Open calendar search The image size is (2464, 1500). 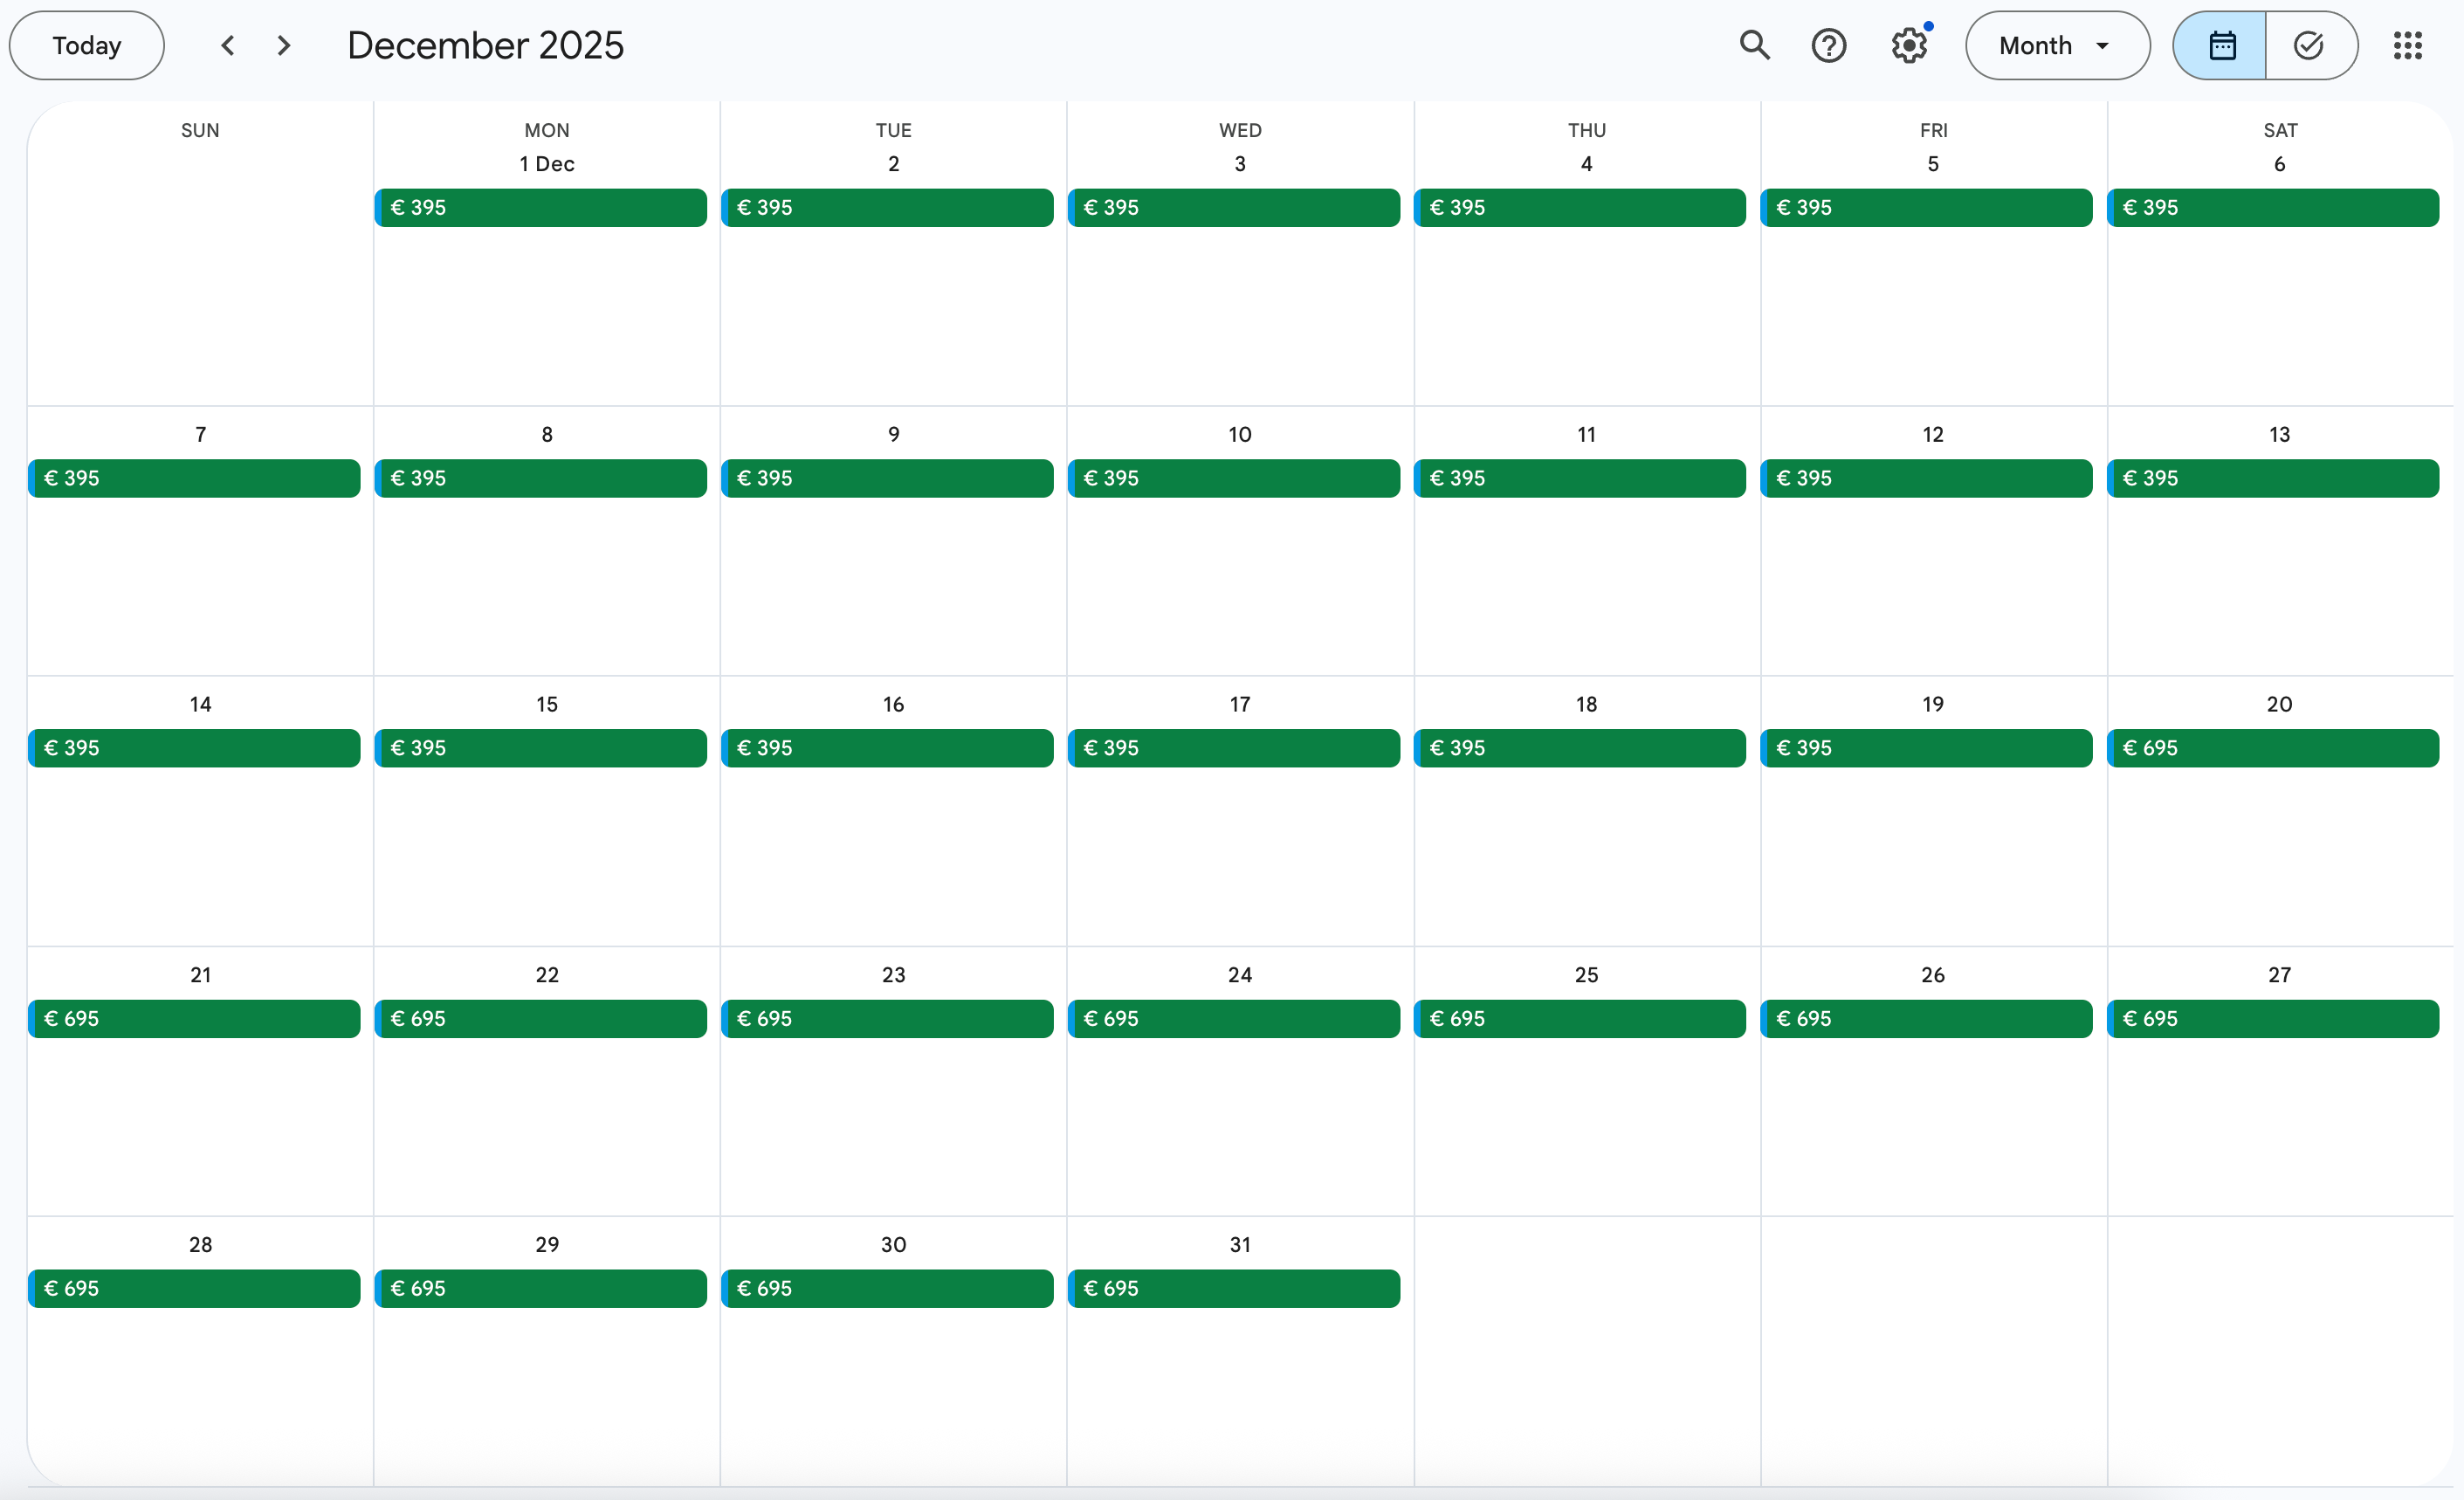(x=1754, y=45)
